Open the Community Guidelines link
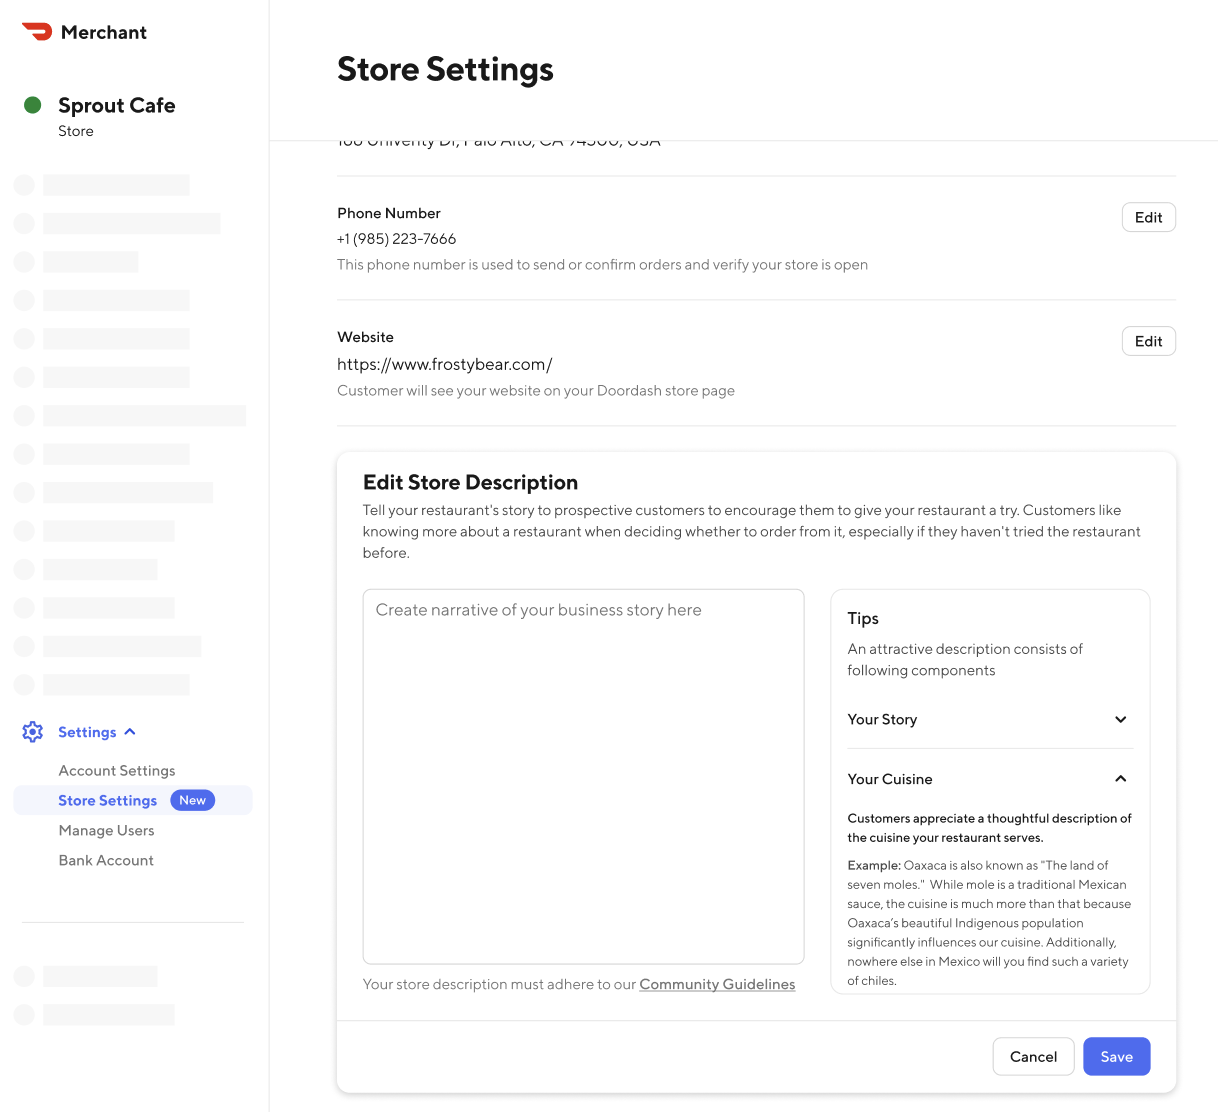 coord(717,984)
